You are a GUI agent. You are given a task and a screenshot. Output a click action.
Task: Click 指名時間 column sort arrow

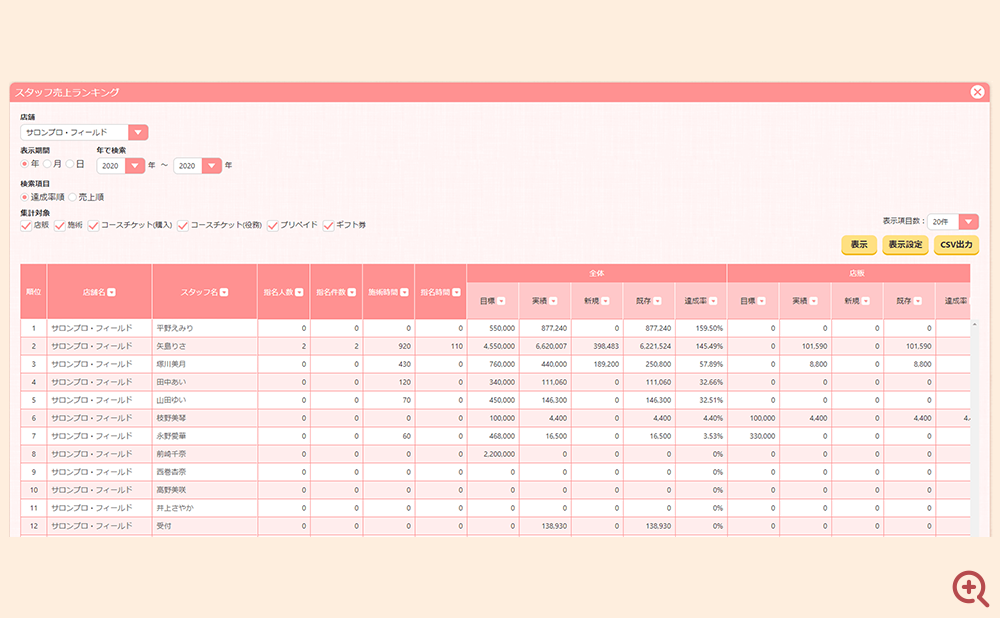point(456,292)
